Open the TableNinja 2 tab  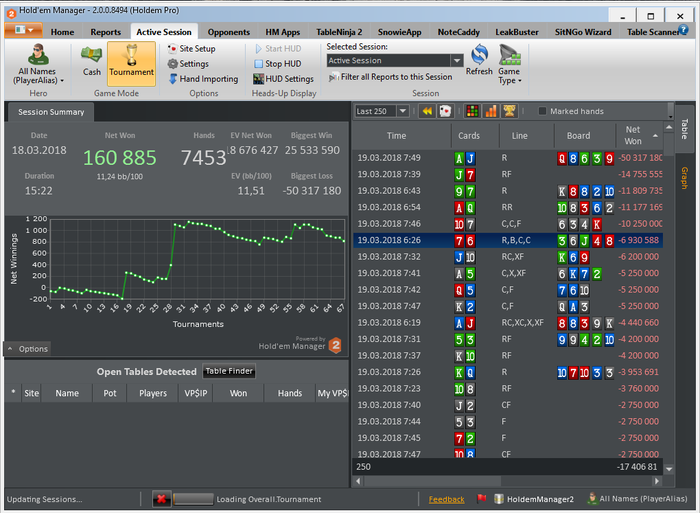pos(339,32)
